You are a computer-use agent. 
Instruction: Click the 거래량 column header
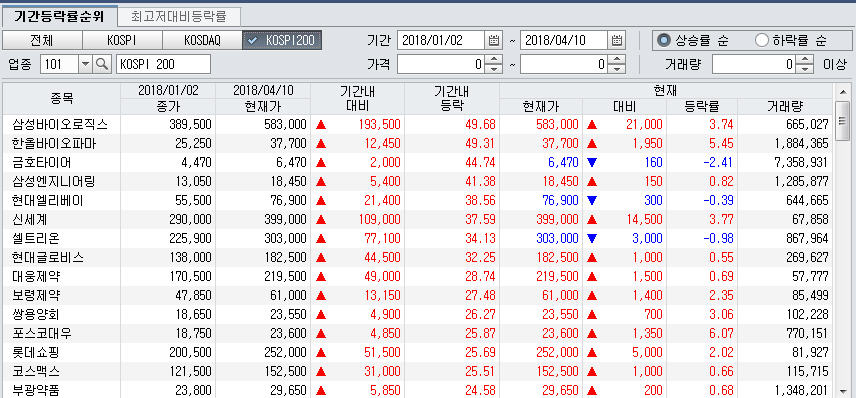[x=785, y=107]
